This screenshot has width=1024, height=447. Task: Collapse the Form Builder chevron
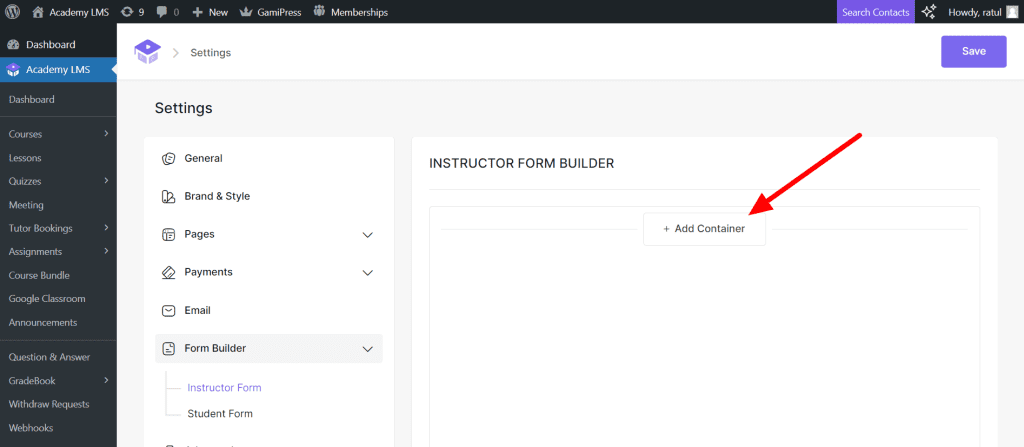point(368,349)
